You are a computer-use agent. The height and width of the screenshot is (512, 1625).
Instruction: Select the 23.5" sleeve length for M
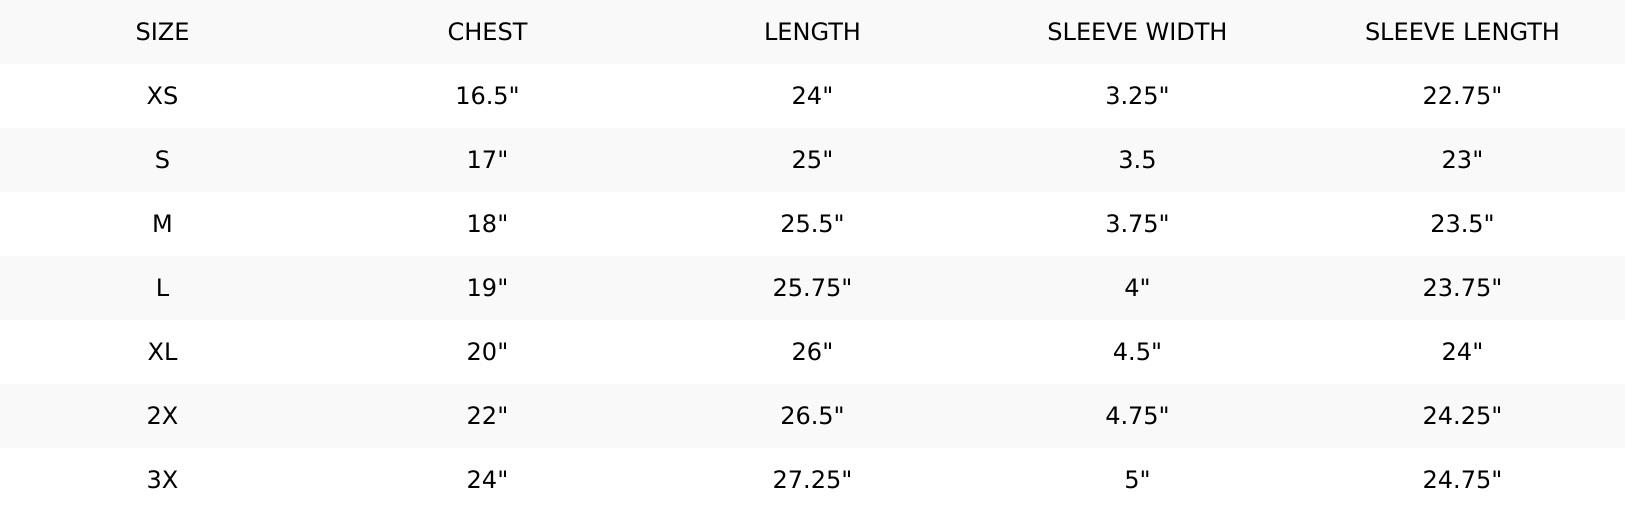(x=1462, y=224)
